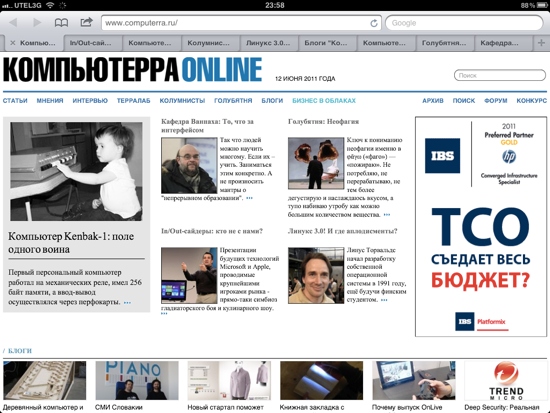Viewport: 550px width, 413px height.
Task: Tap the Safari back arrow
Action: click(14, 23)
